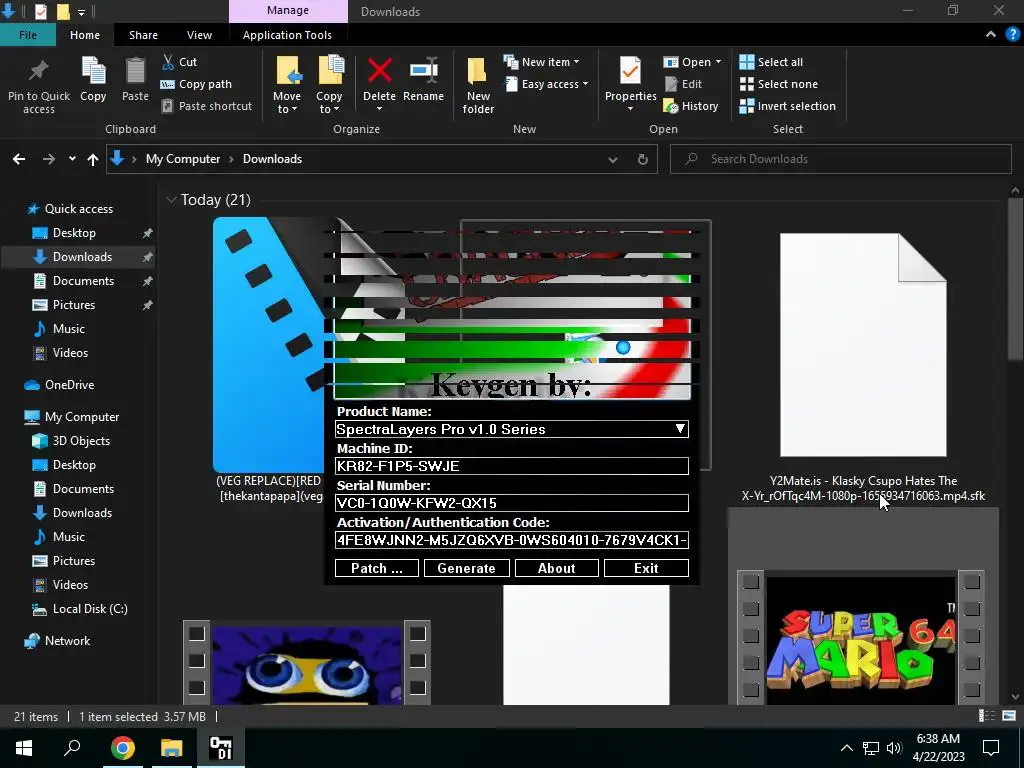Click the Manage contextual tab
Screen dimensions: 1024x768
coord(288,11)
